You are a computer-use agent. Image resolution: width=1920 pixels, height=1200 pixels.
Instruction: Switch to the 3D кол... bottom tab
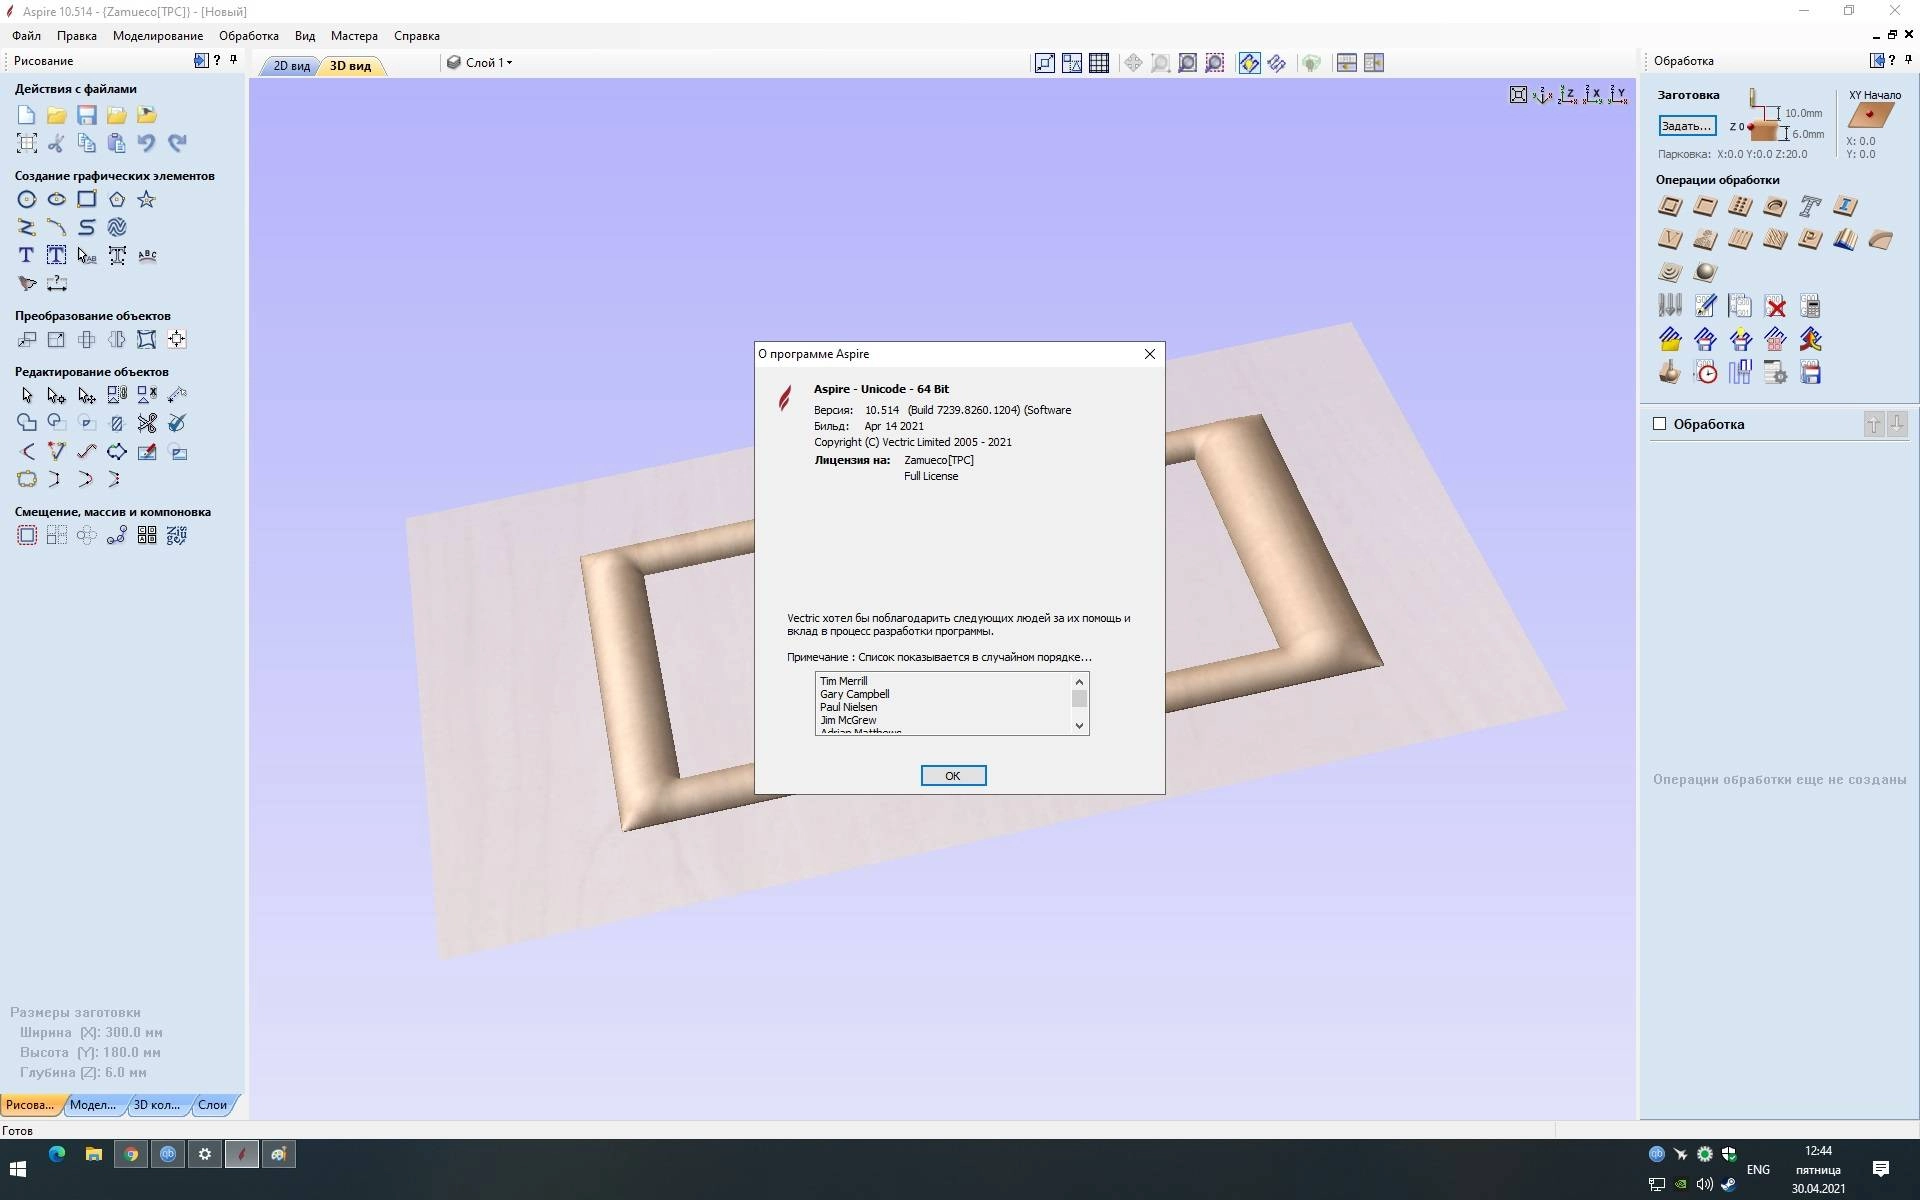(x=157, y=1105)
